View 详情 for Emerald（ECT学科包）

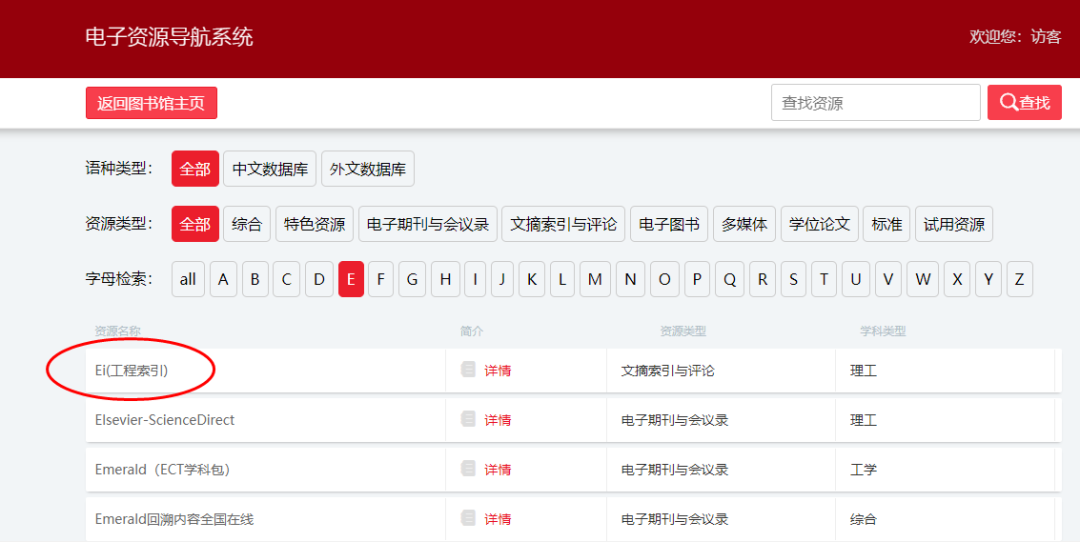pyautogui.click(x=498, y=469)
